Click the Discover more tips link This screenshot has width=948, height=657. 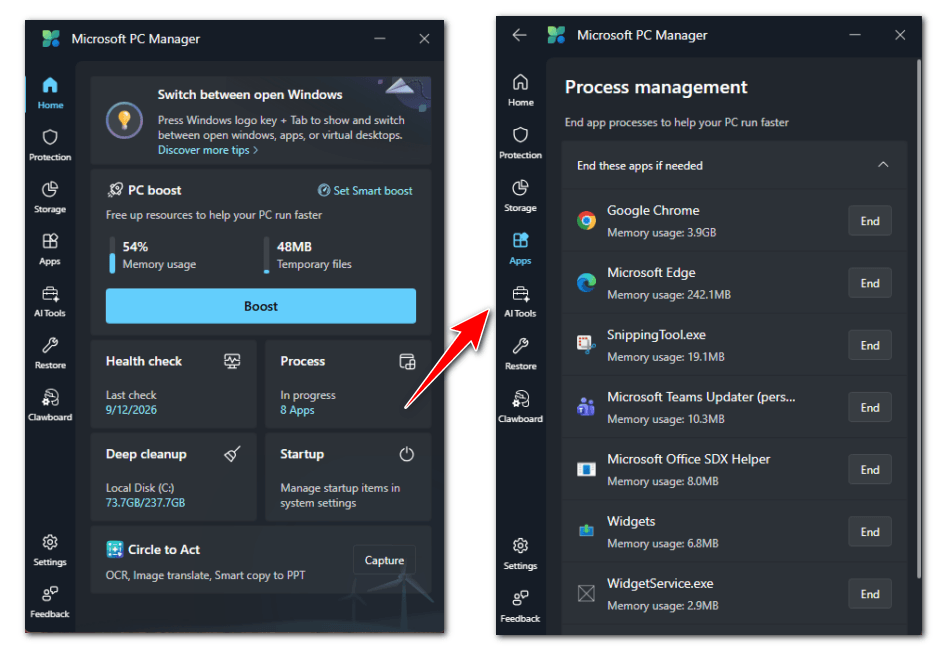(x=207, y=150)
